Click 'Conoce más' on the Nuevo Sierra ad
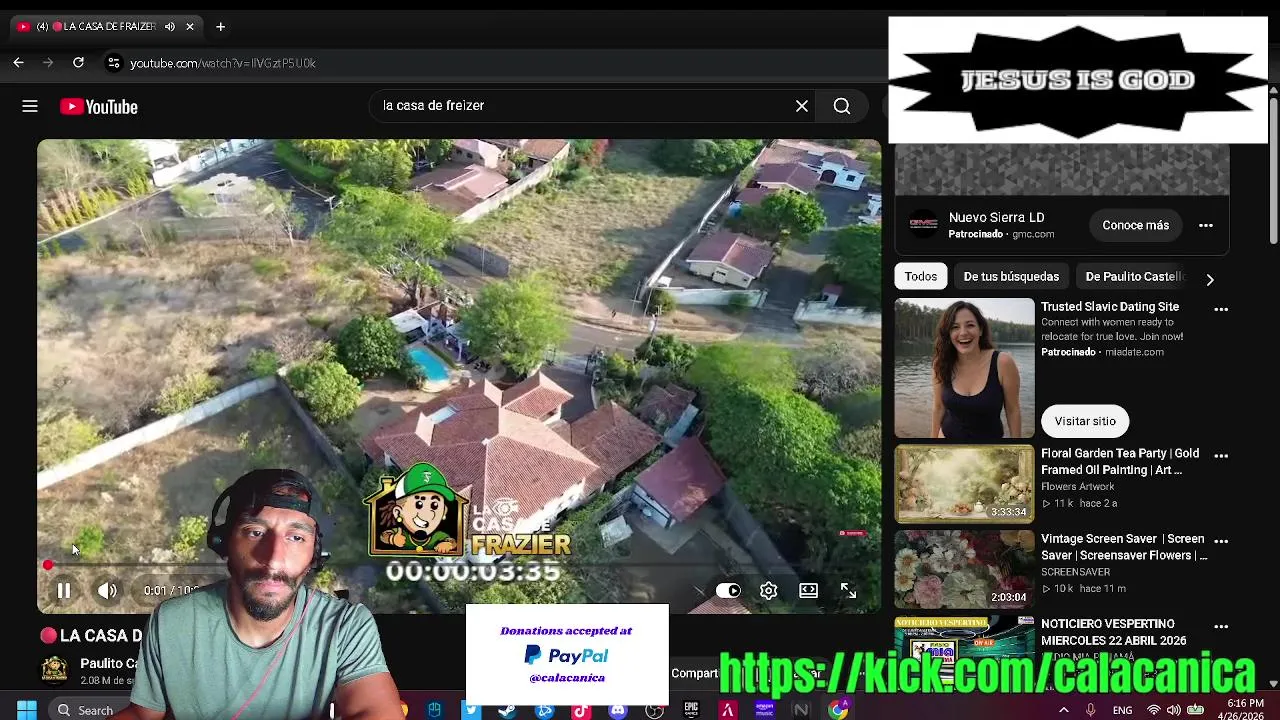This screenshot has height=720, width=1280. [1135, 225]
